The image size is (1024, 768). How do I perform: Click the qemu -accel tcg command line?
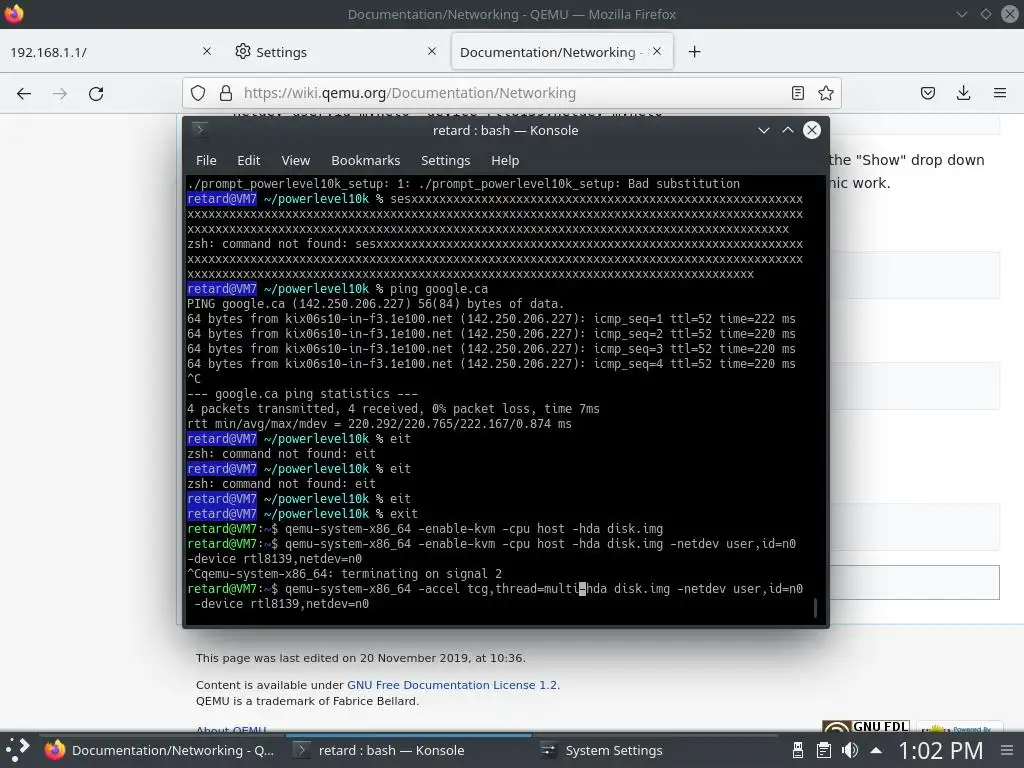tap(495, 596)
